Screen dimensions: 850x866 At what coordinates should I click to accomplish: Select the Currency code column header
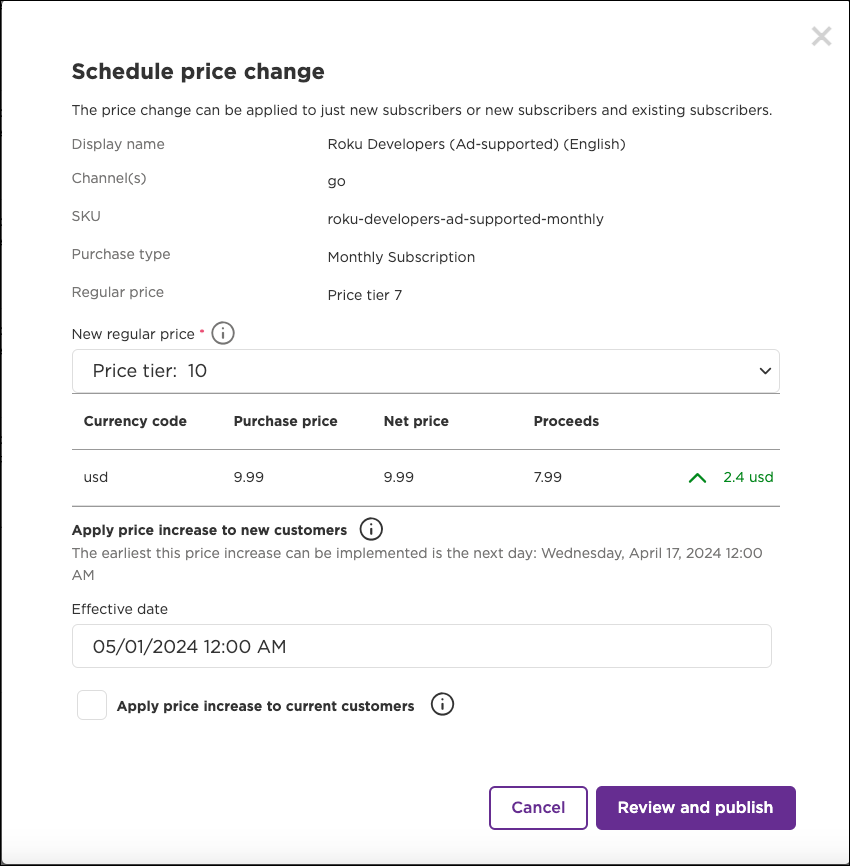135,421
